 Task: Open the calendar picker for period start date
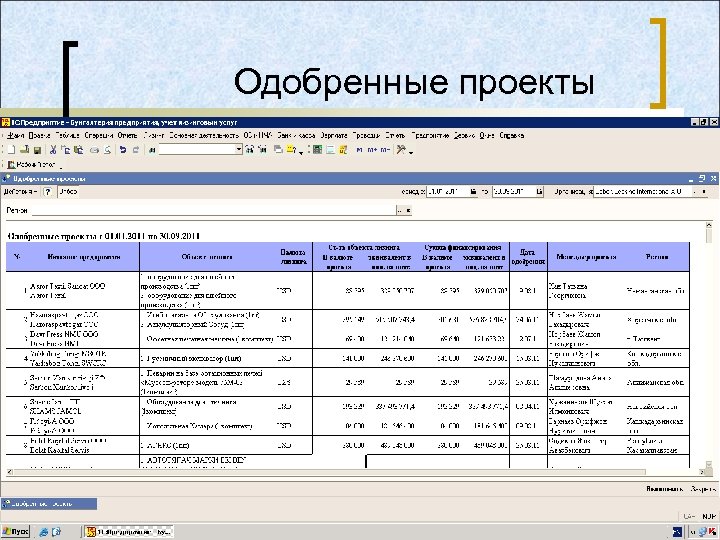point(473,192)
